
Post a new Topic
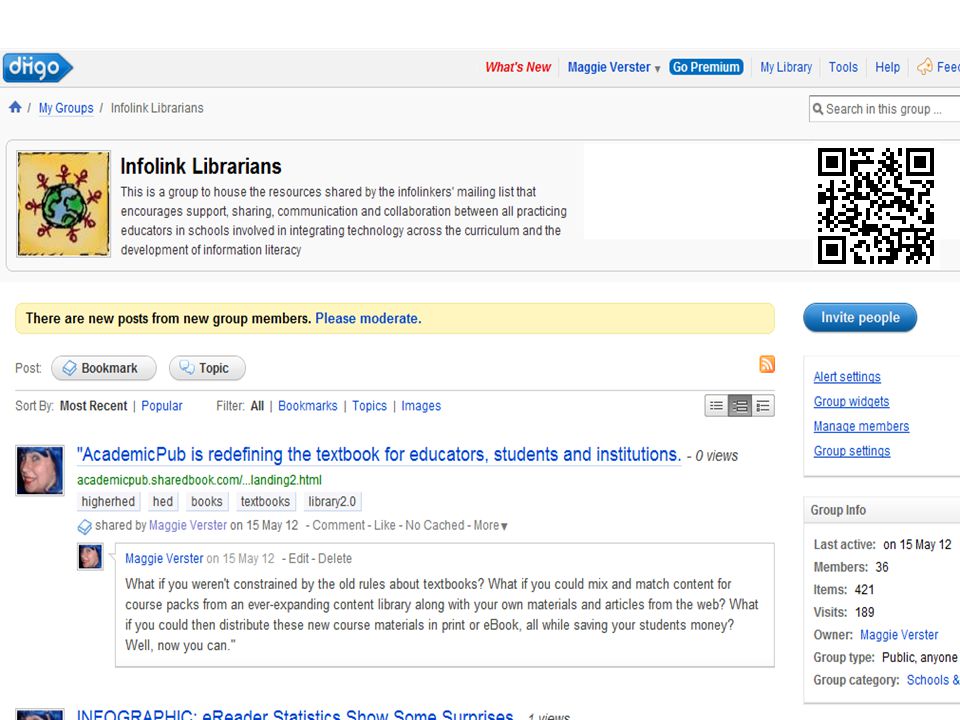coord(207,368)
